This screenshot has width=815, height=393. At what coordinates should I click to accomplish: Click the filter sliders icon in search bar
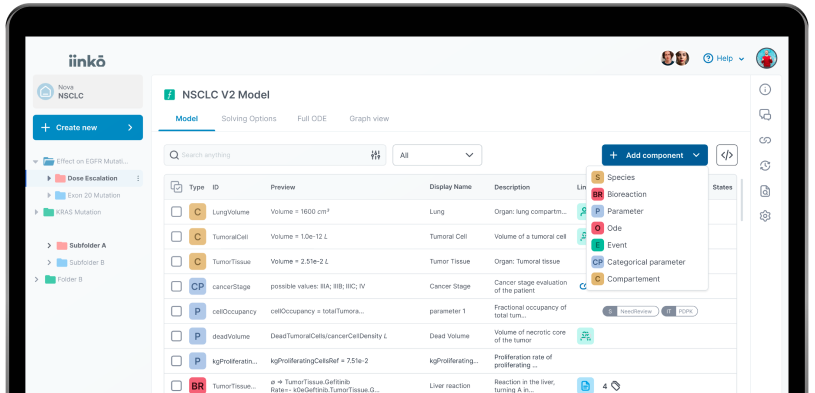tap(375, 155)
